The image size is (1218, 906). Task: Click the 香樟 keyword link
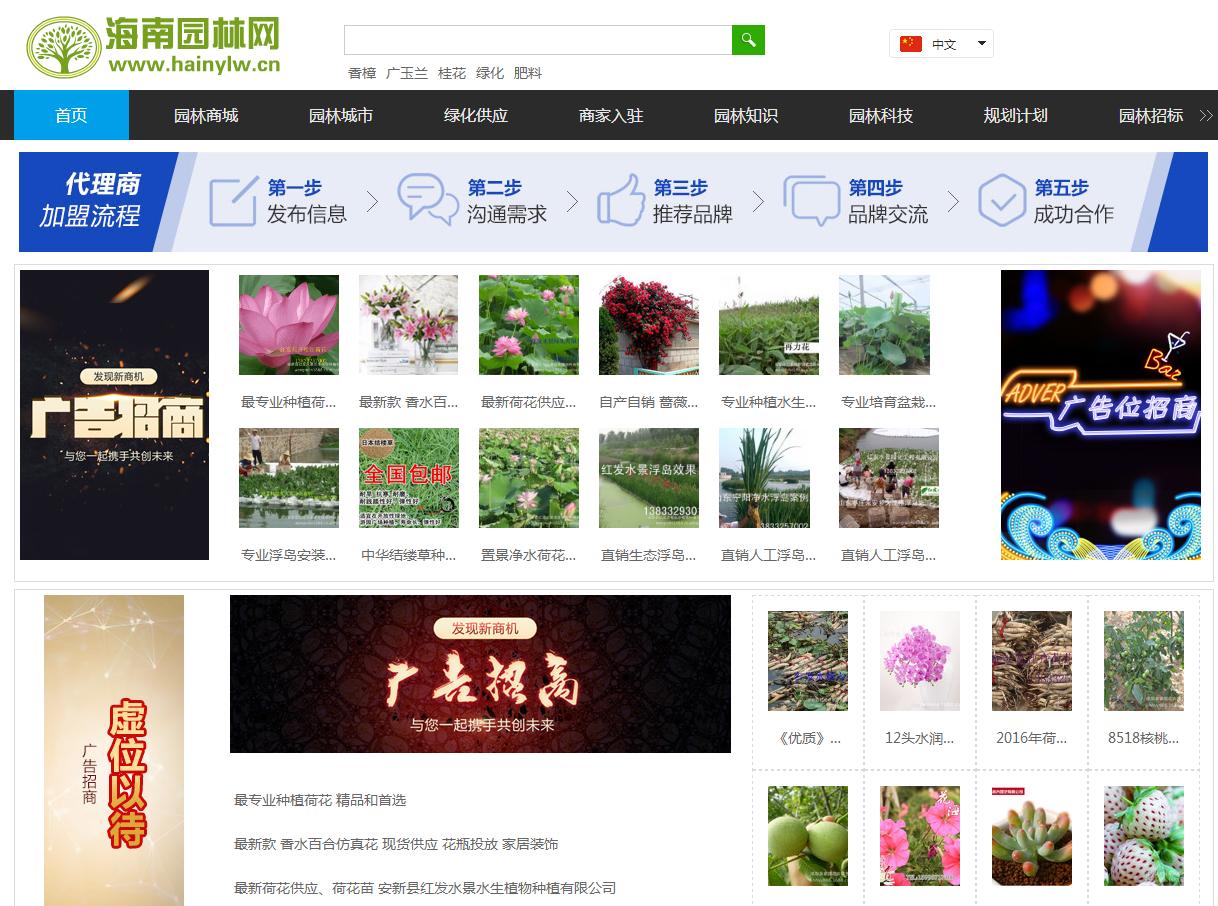[363, 73]
